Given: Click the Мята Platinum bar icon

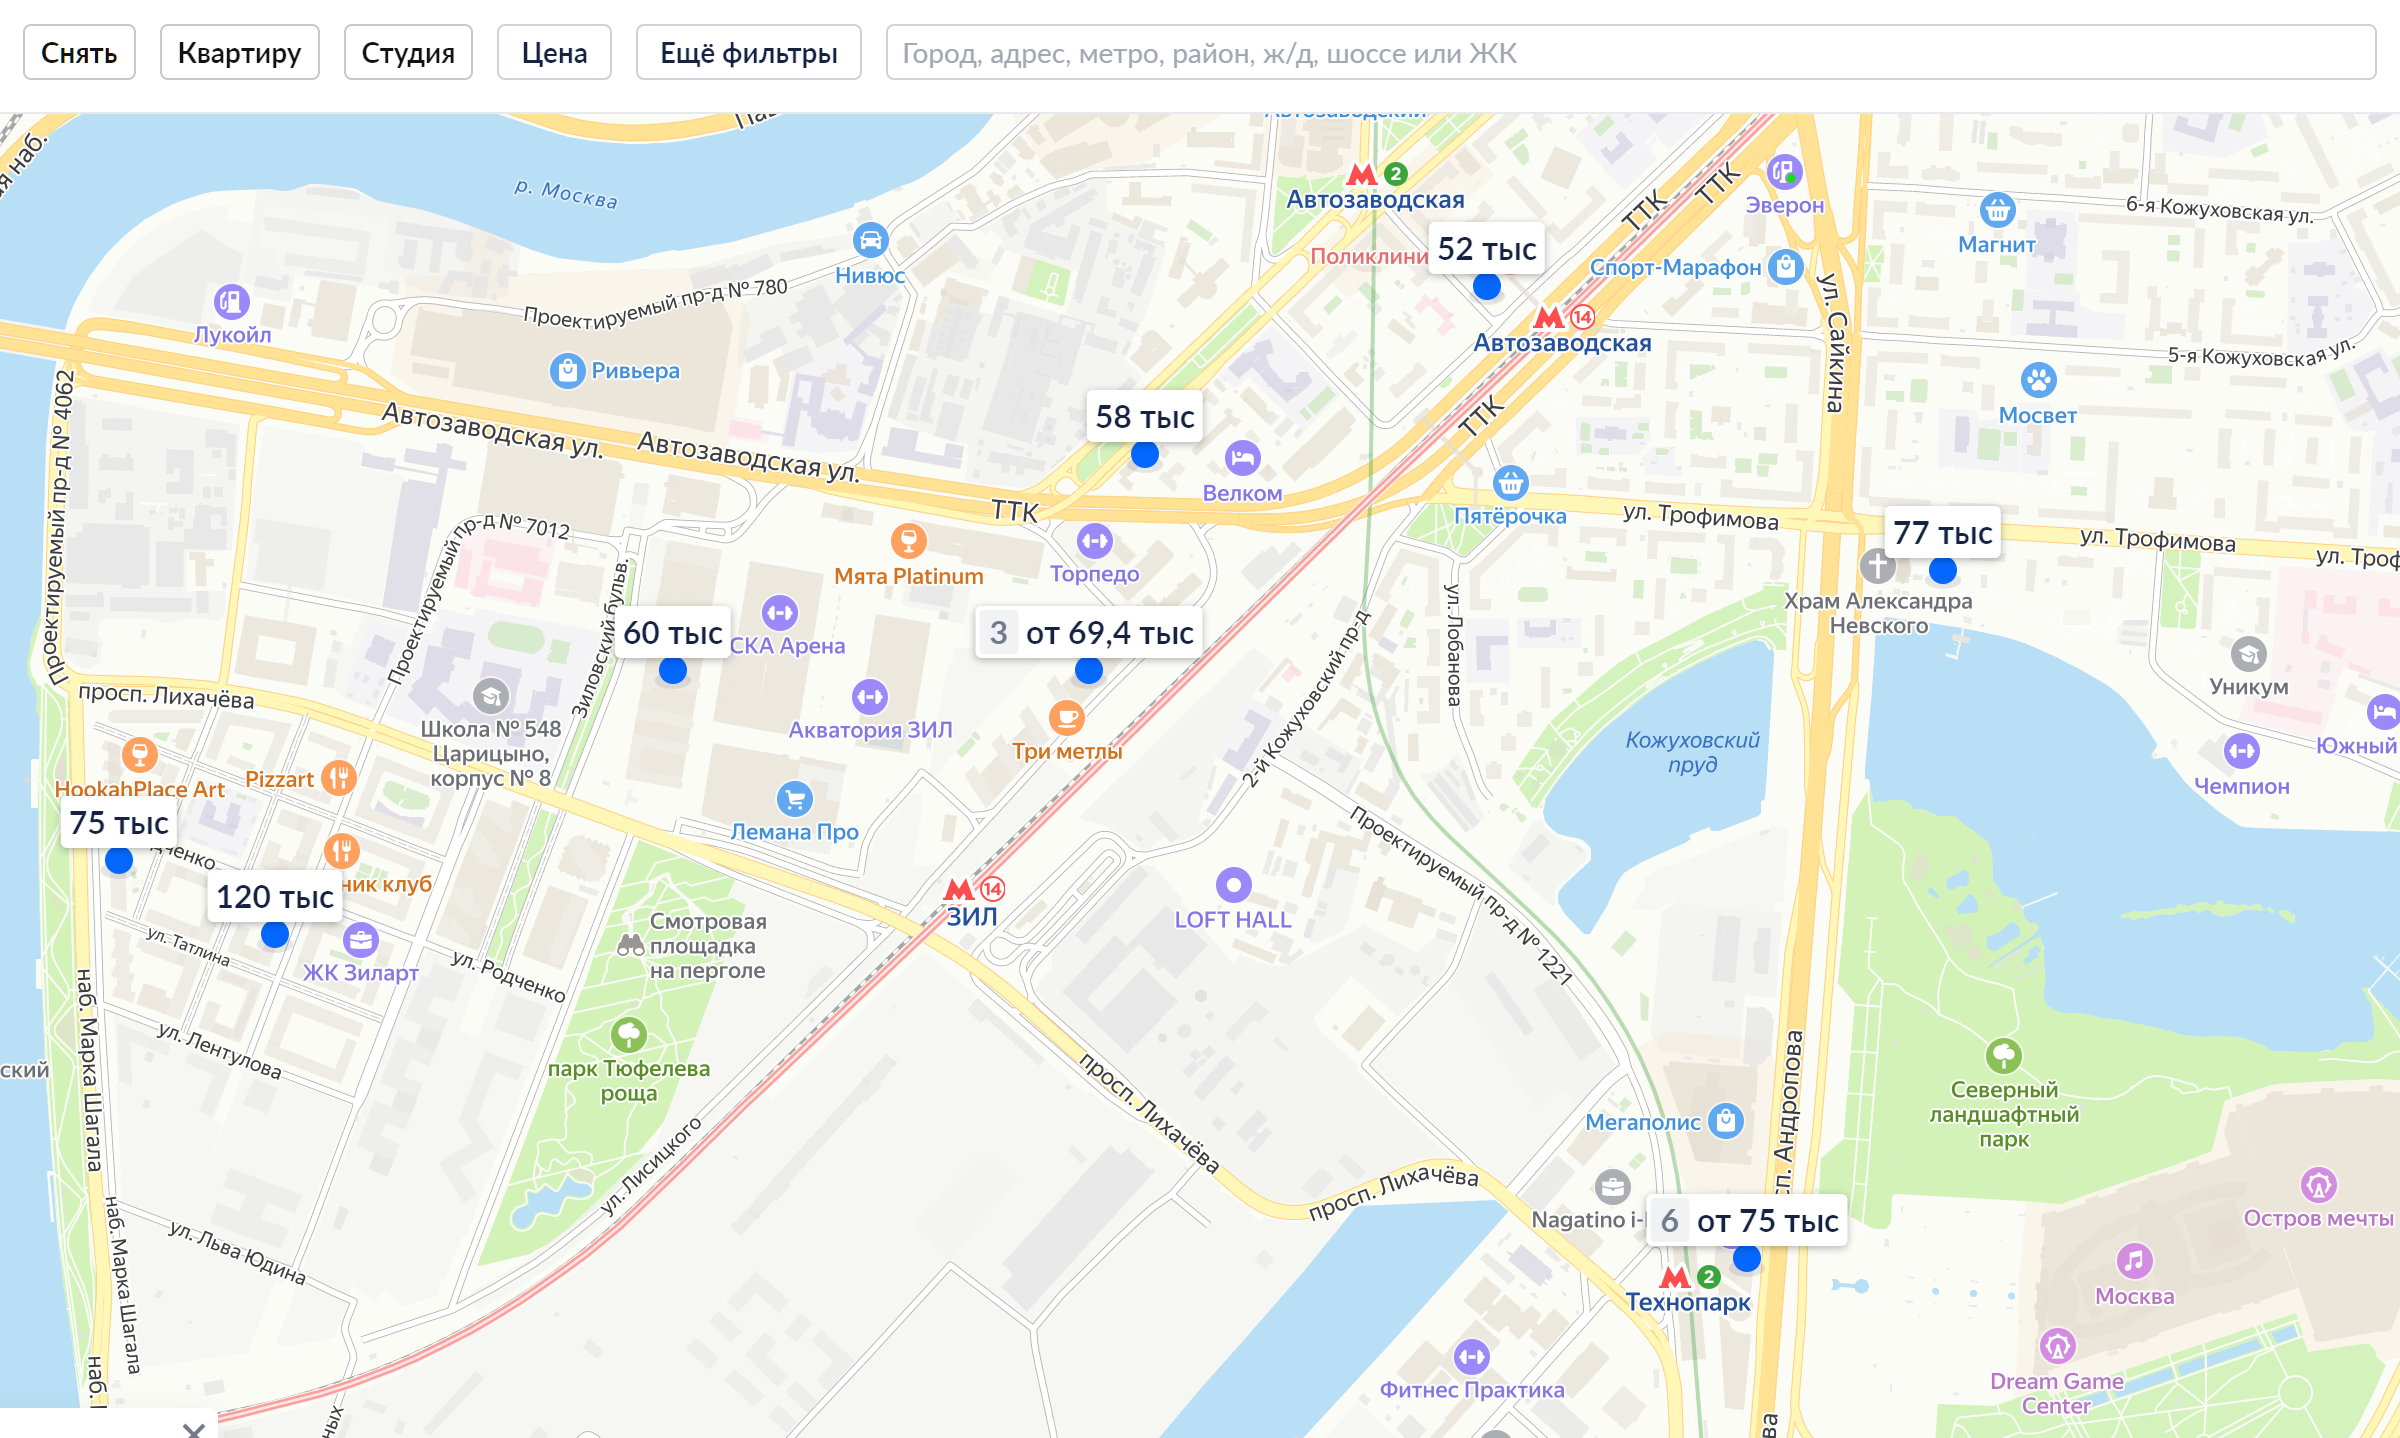Looking at the screenshot, I should 909,541.
